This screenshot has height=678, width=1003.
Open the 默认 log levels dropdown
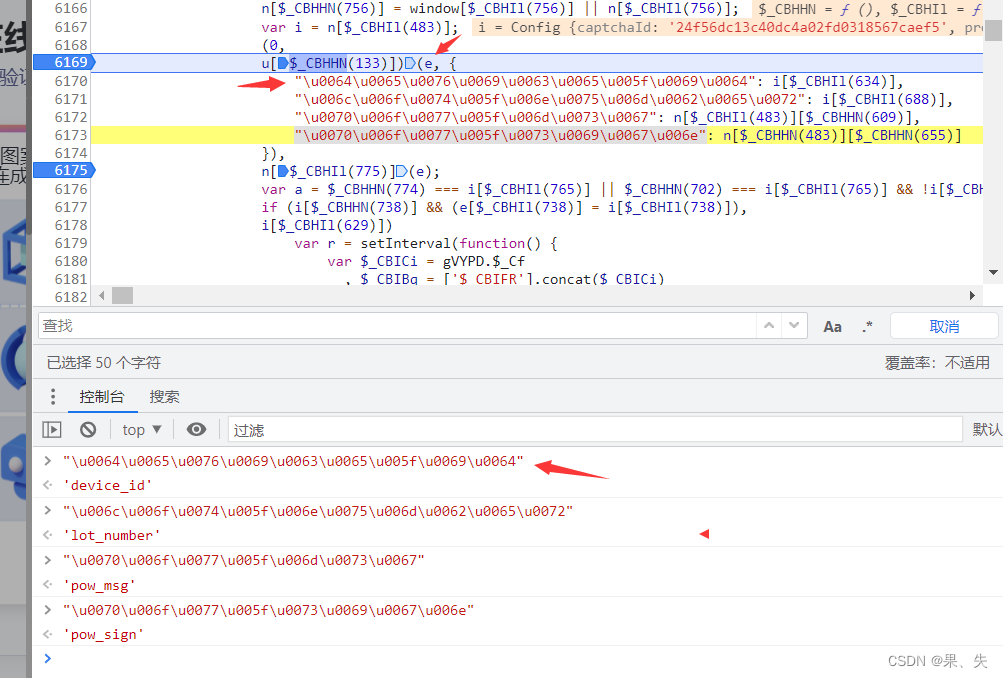[x=987, y=429]
